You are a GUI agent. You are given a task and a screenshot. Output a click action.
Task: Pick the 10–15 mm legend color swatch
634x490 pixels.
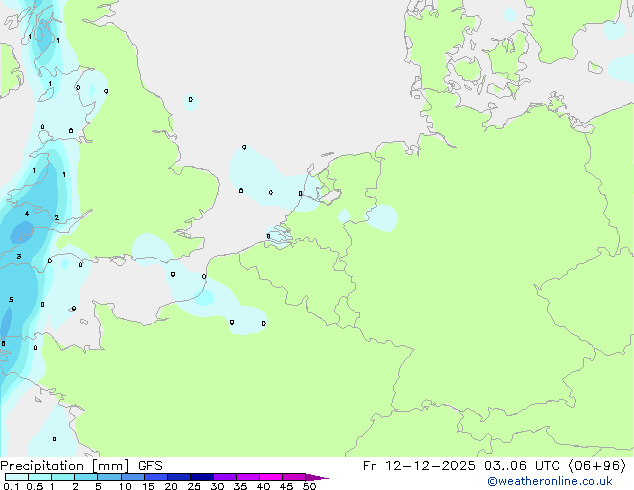click(x=133, y=477)
